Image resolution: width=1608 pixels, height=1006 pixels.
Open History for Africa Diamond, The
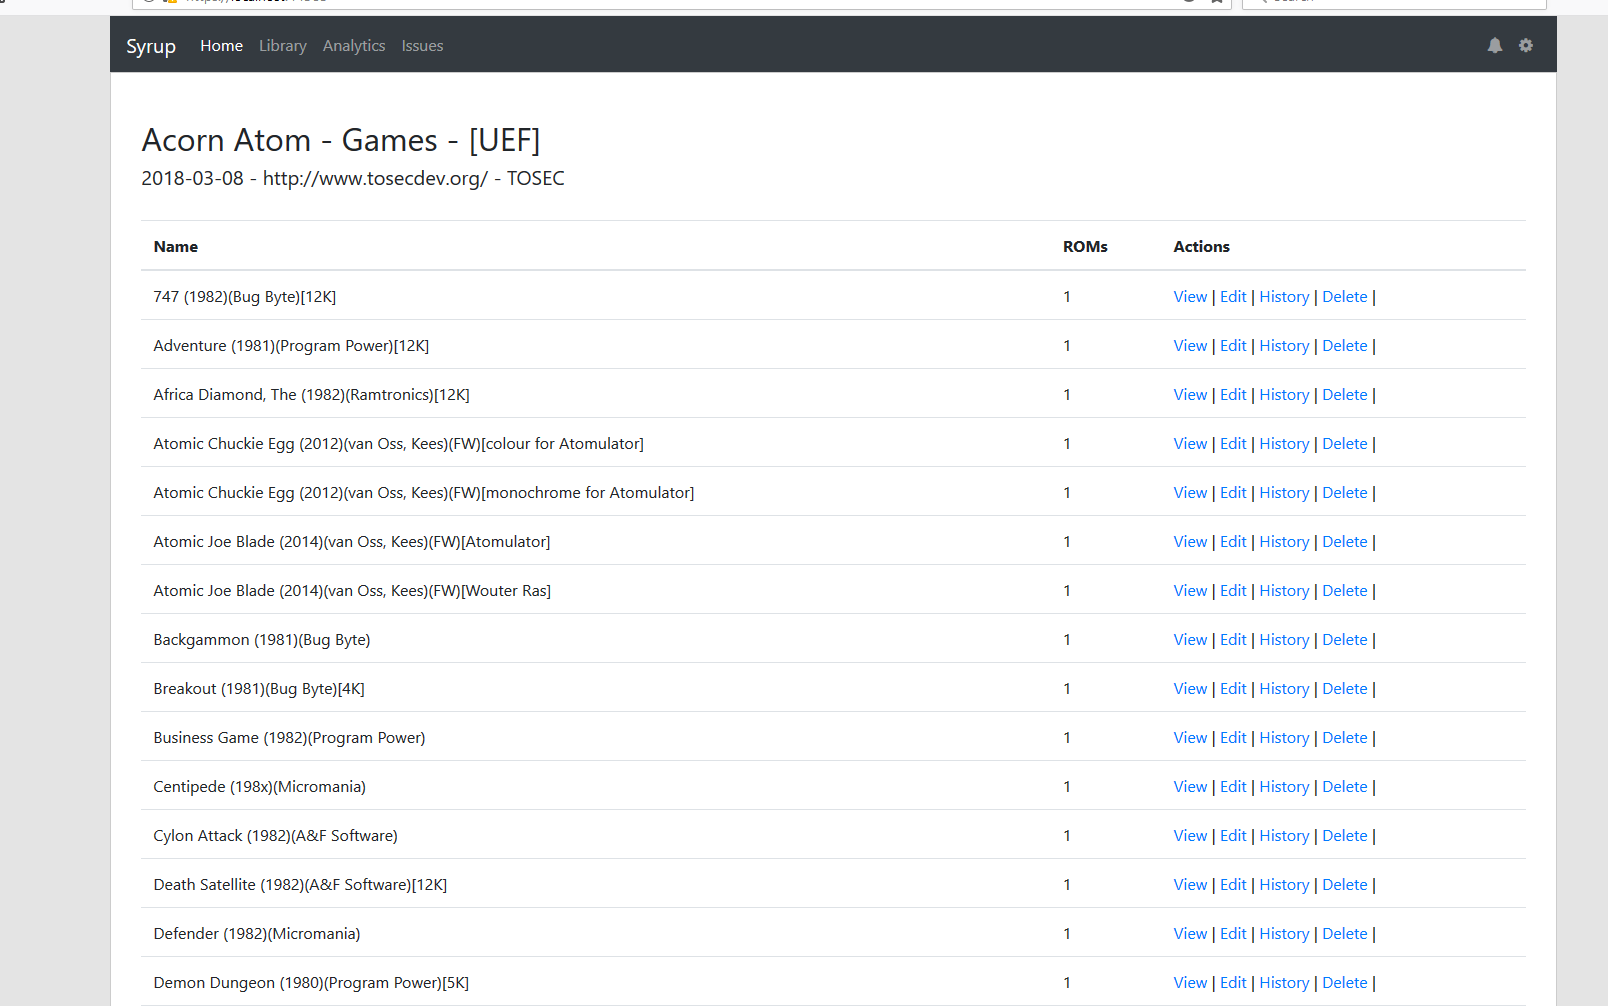1284,395
